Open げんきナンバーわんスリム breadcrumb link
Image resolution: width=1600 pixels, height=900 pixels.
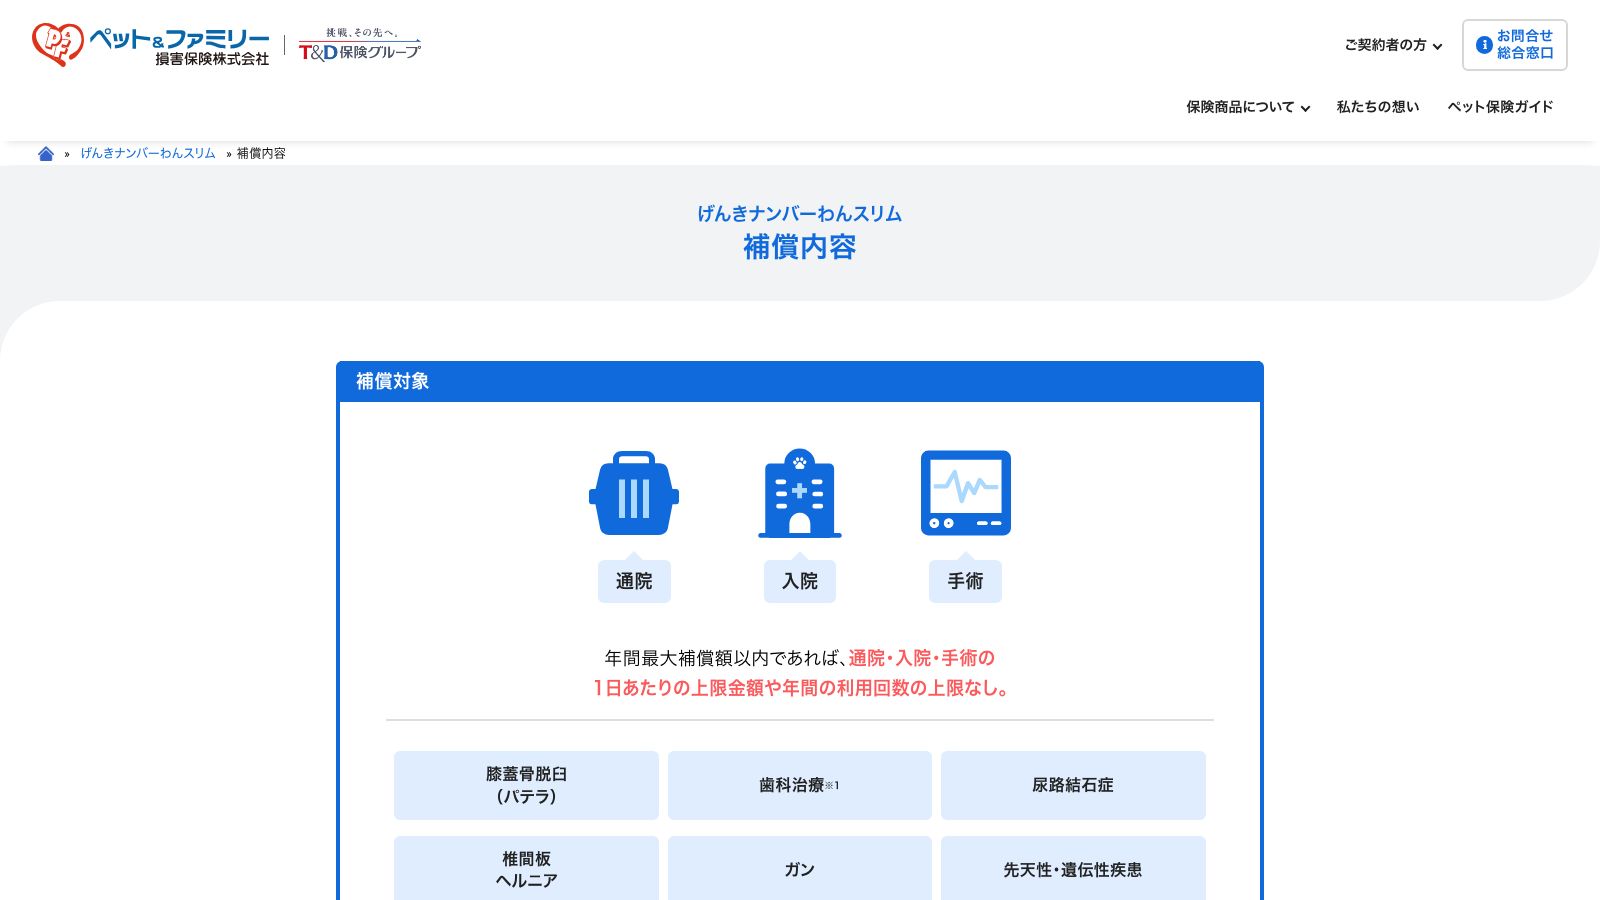[x=148, y=153]
